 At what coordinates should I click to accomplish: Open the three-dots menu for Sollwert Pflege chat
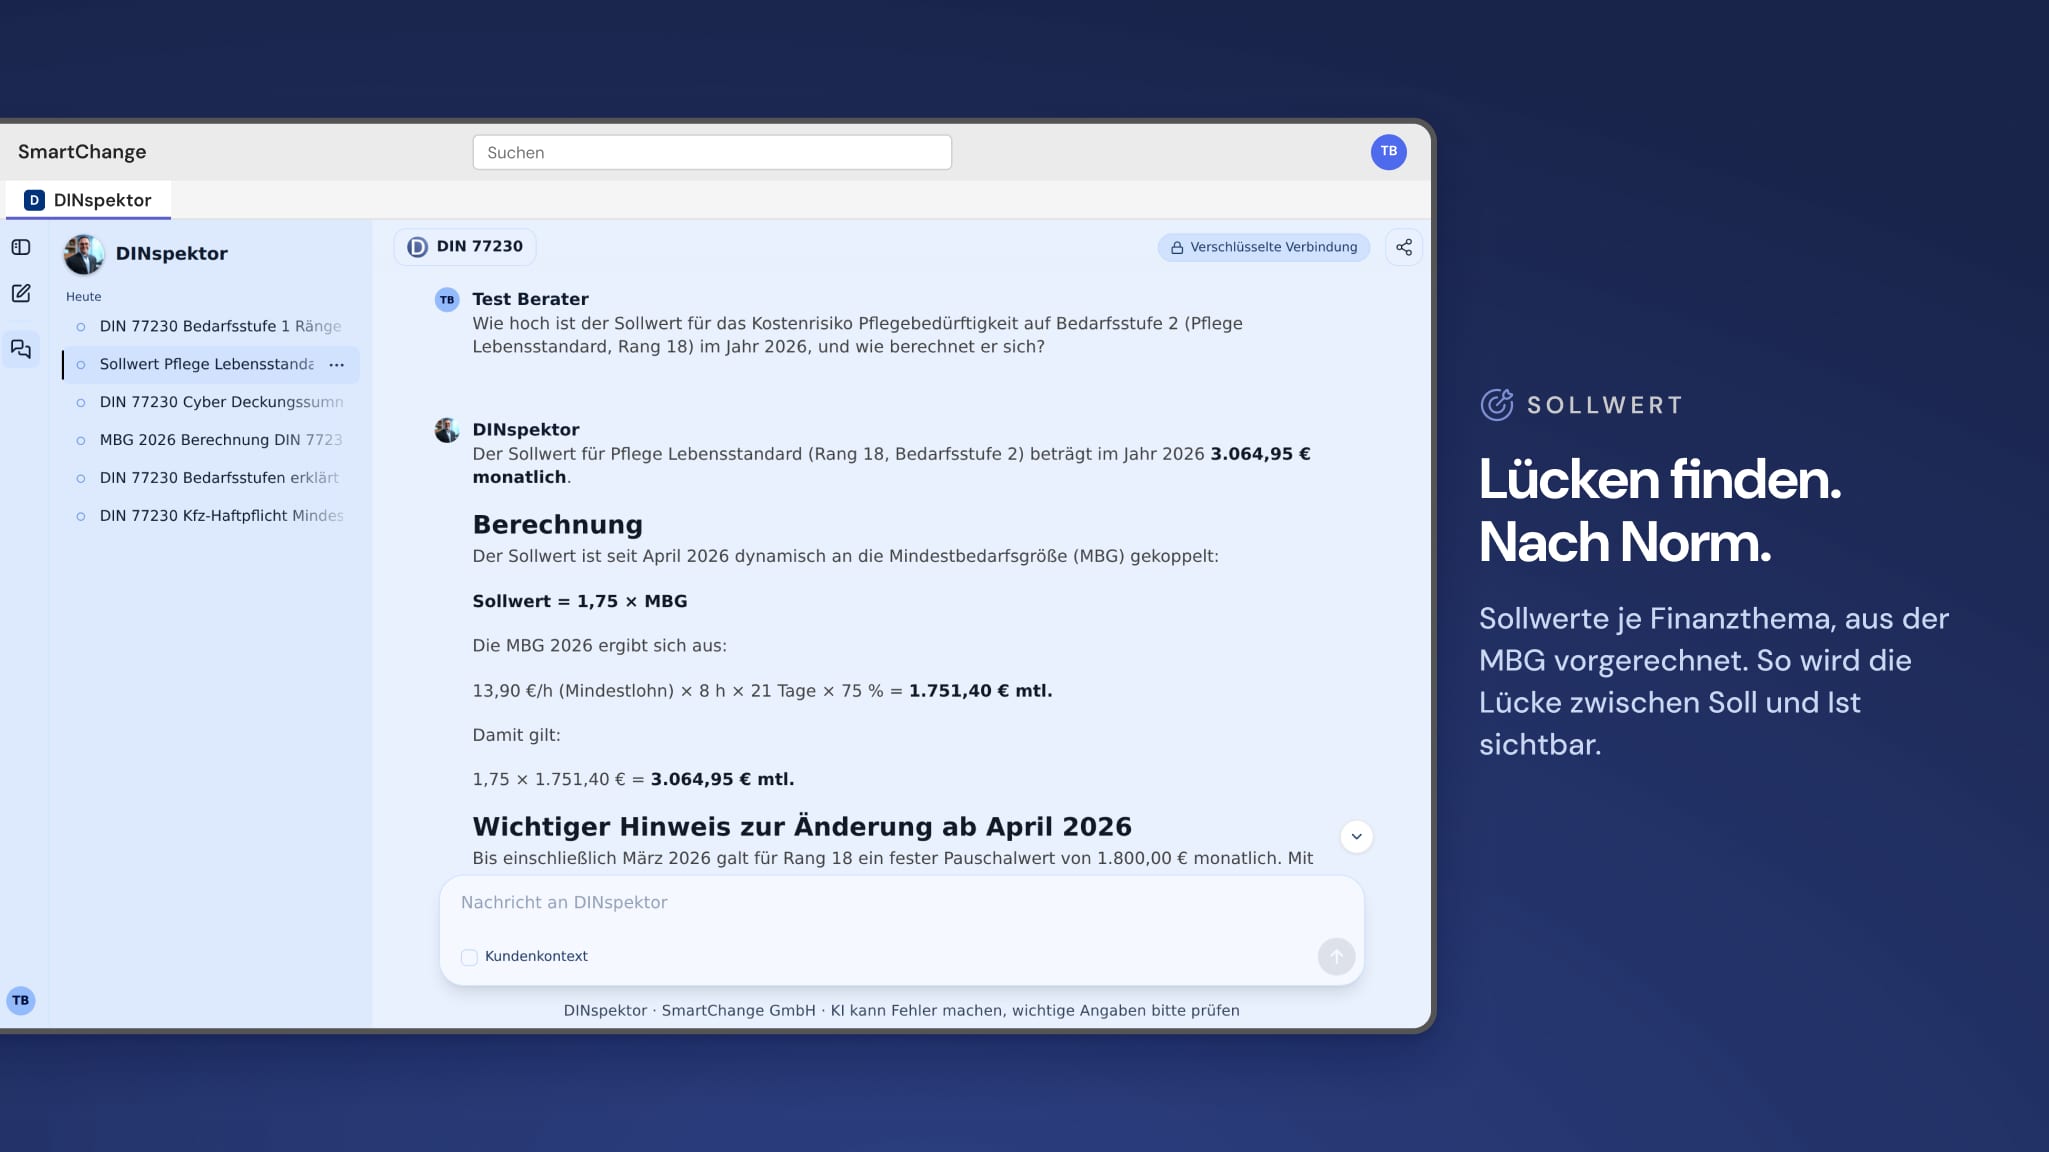coord(337,365)
